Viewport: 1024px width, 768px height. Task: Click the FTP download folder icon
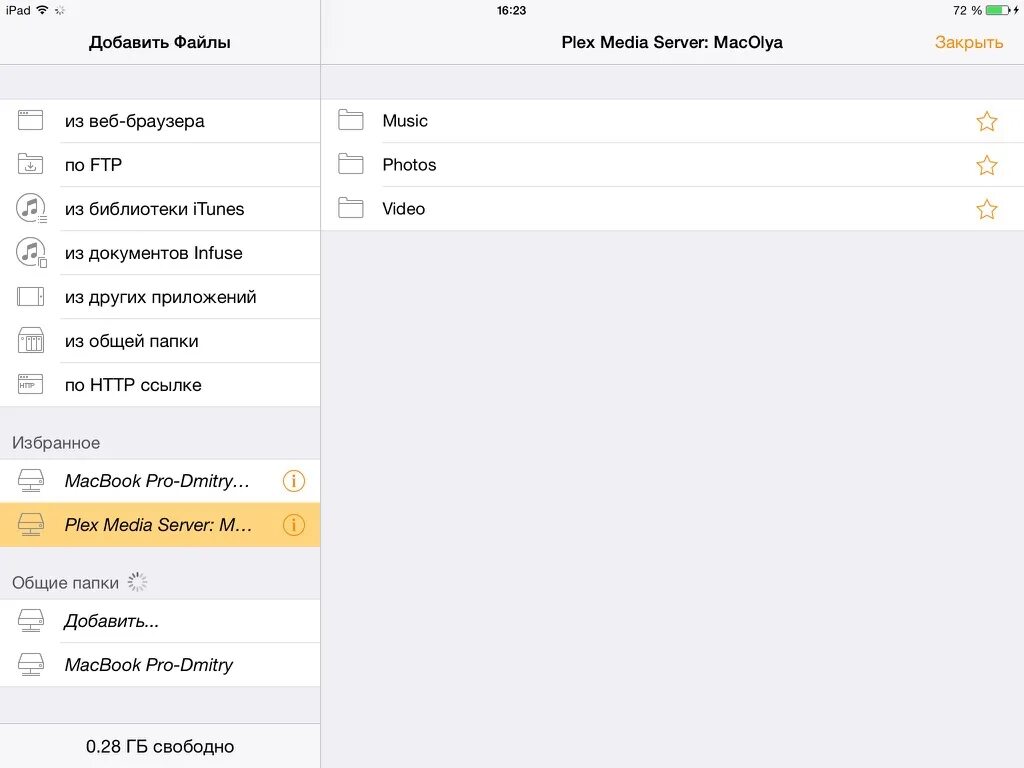coord(30,165)
